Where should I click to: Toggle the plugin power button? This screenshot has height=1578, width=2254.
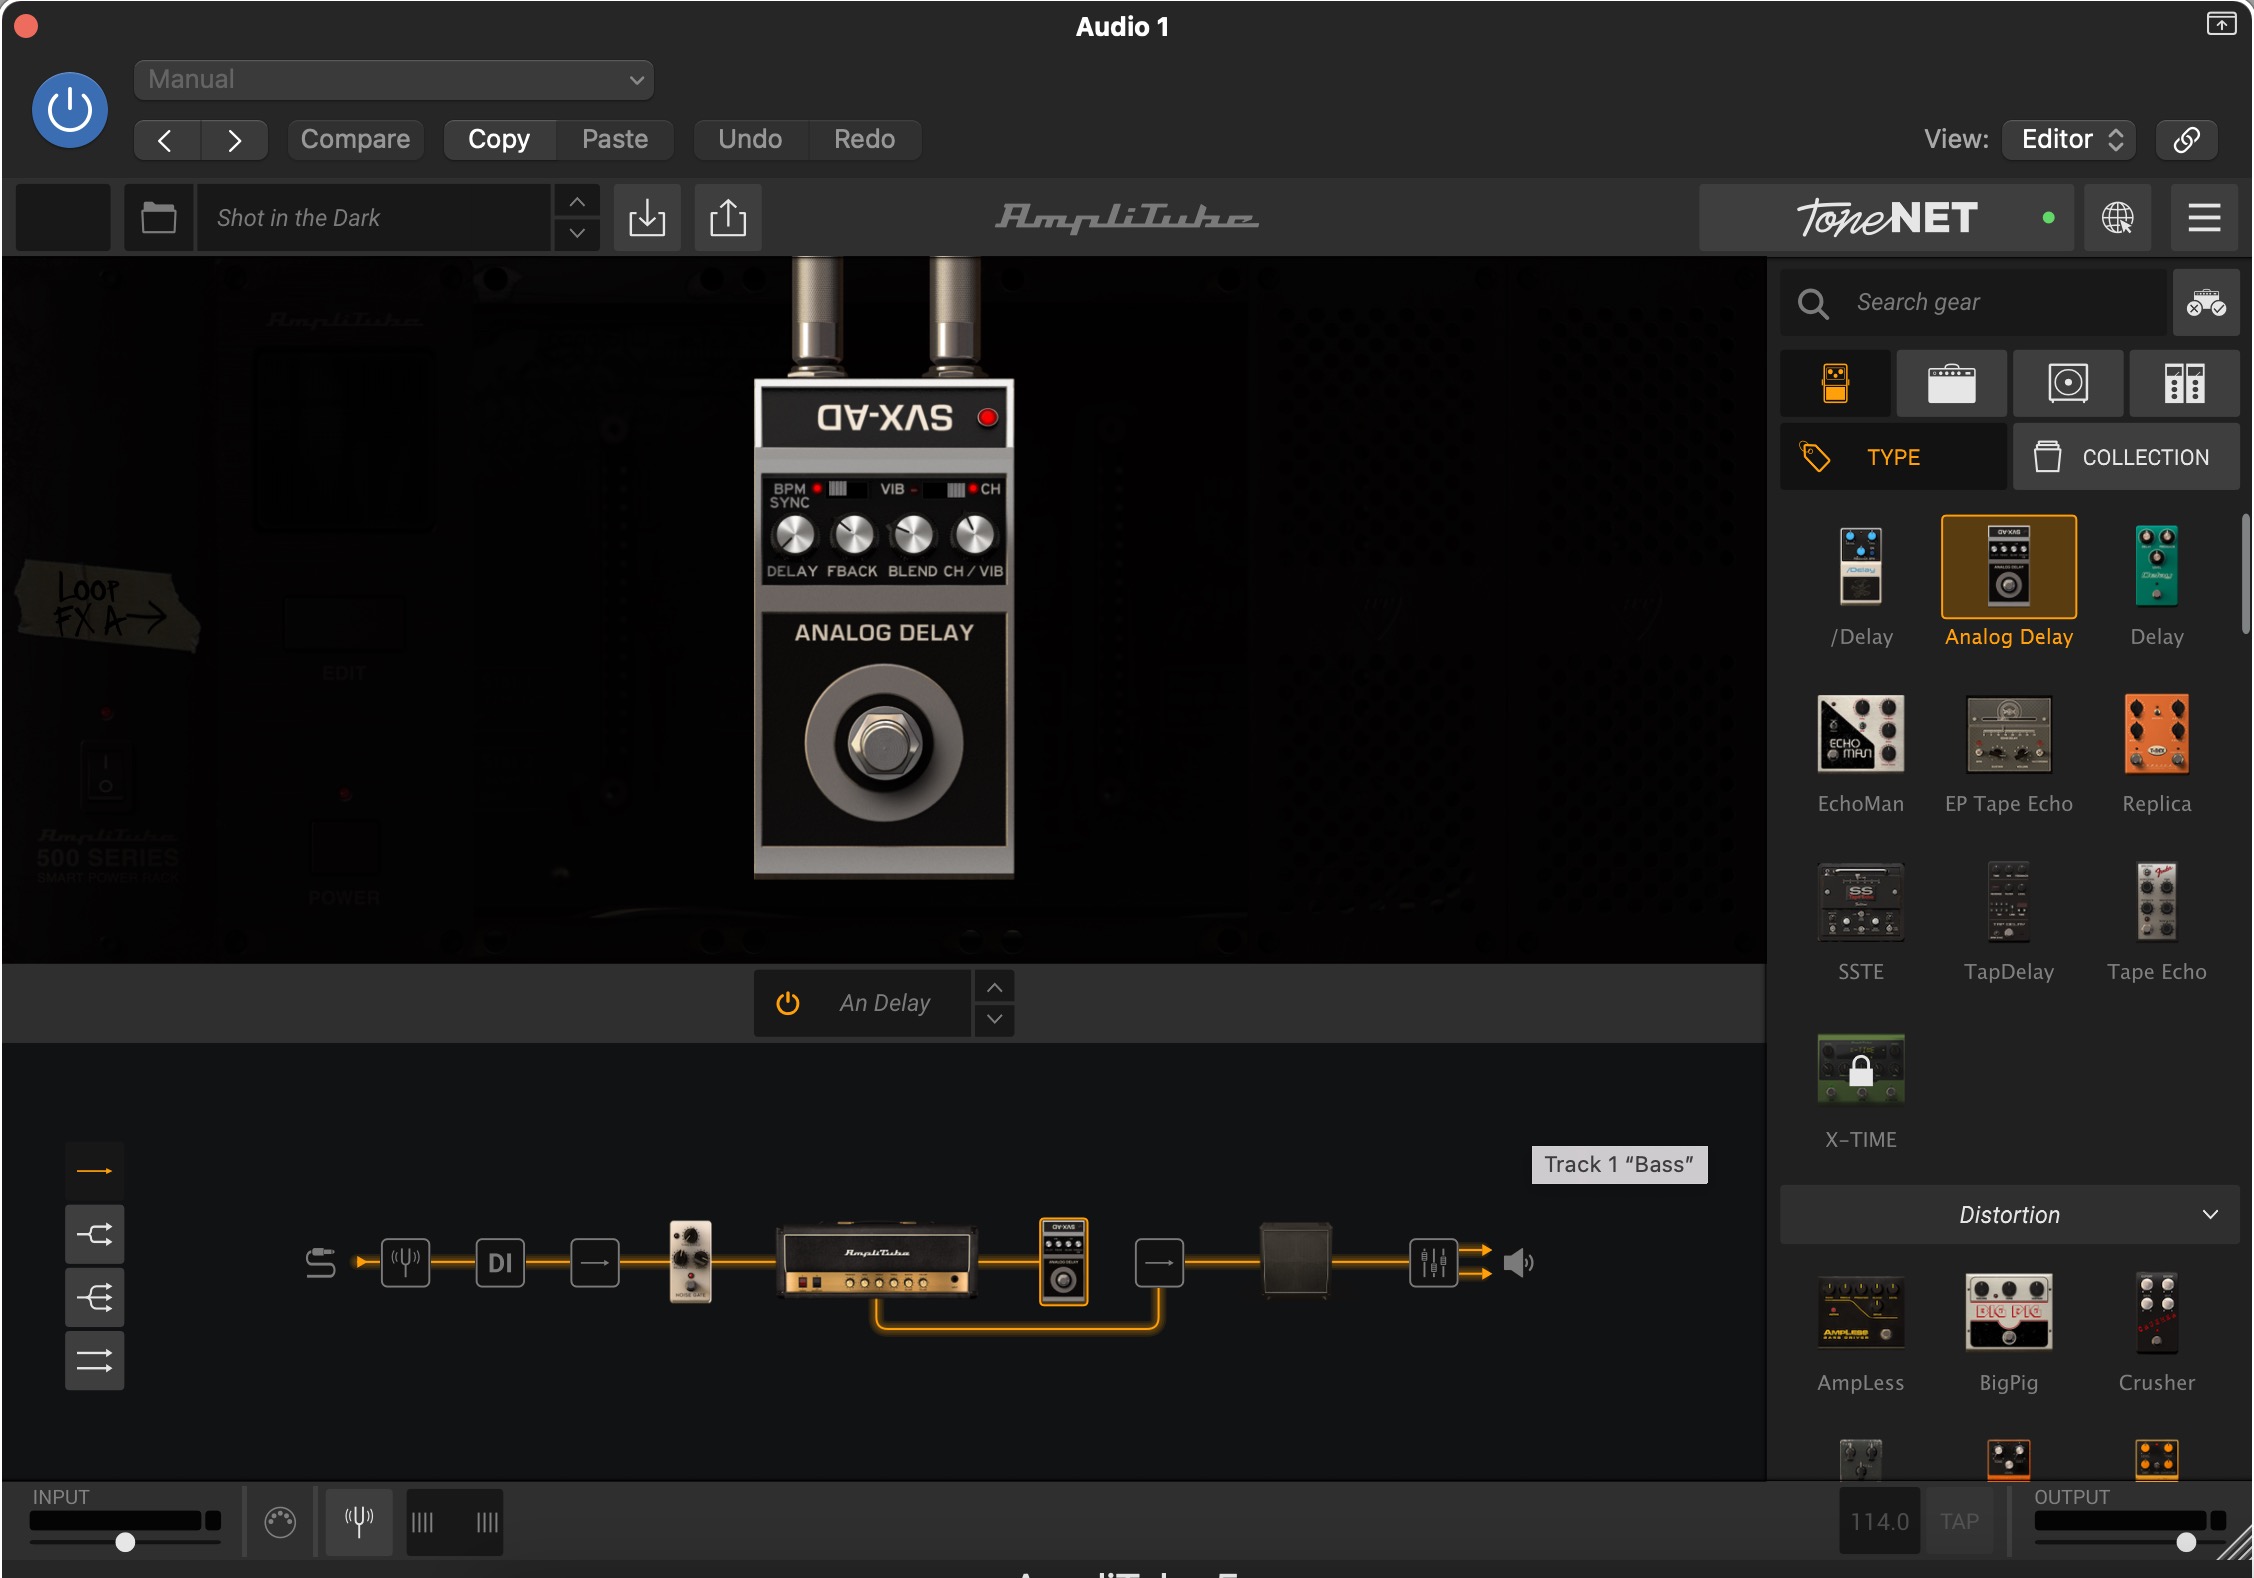(69, 110)
